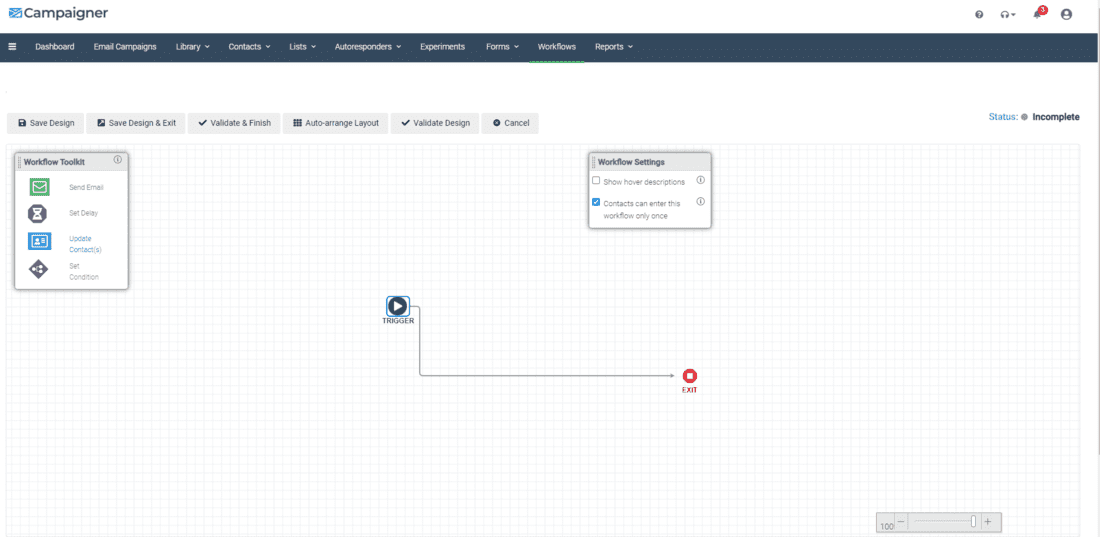
Task: Click the red EXIT stop node
Action: click(690, 375)
